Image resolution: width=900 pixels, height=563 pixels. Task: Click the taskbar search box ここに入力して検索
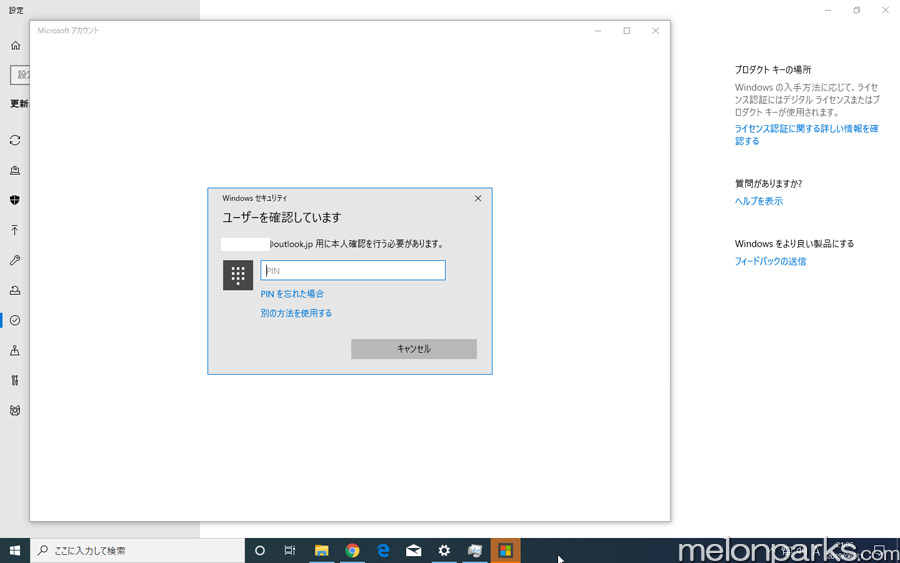(137, 550)
